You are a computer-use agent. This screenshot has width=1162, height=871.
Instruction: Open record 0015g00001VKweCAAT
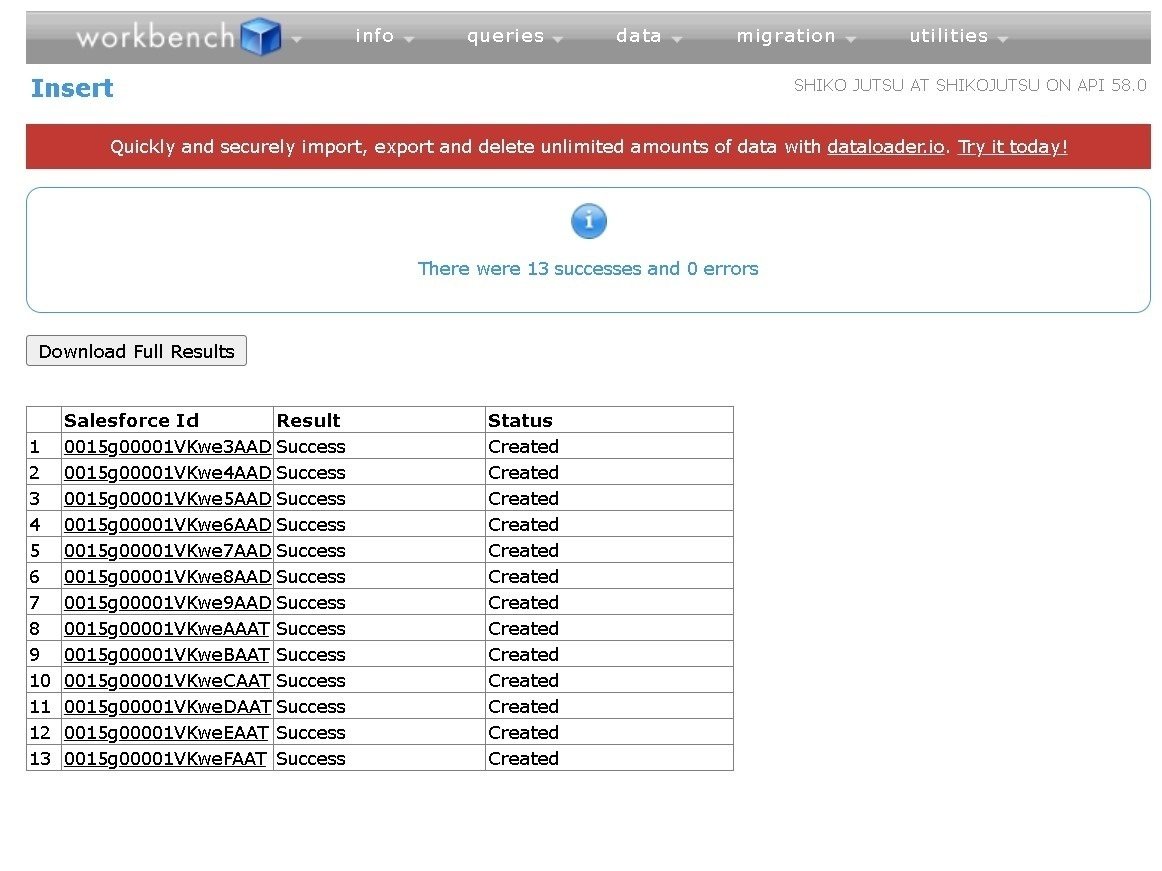click(167, 680)
